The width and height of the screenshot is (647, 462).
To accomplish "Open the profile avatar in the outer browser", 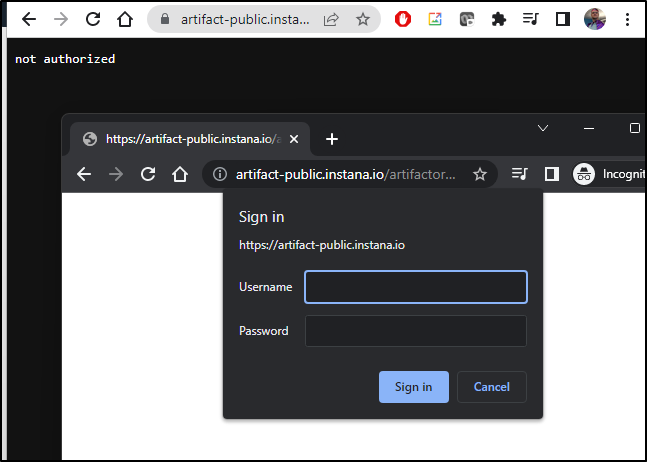I will (595, 19).
